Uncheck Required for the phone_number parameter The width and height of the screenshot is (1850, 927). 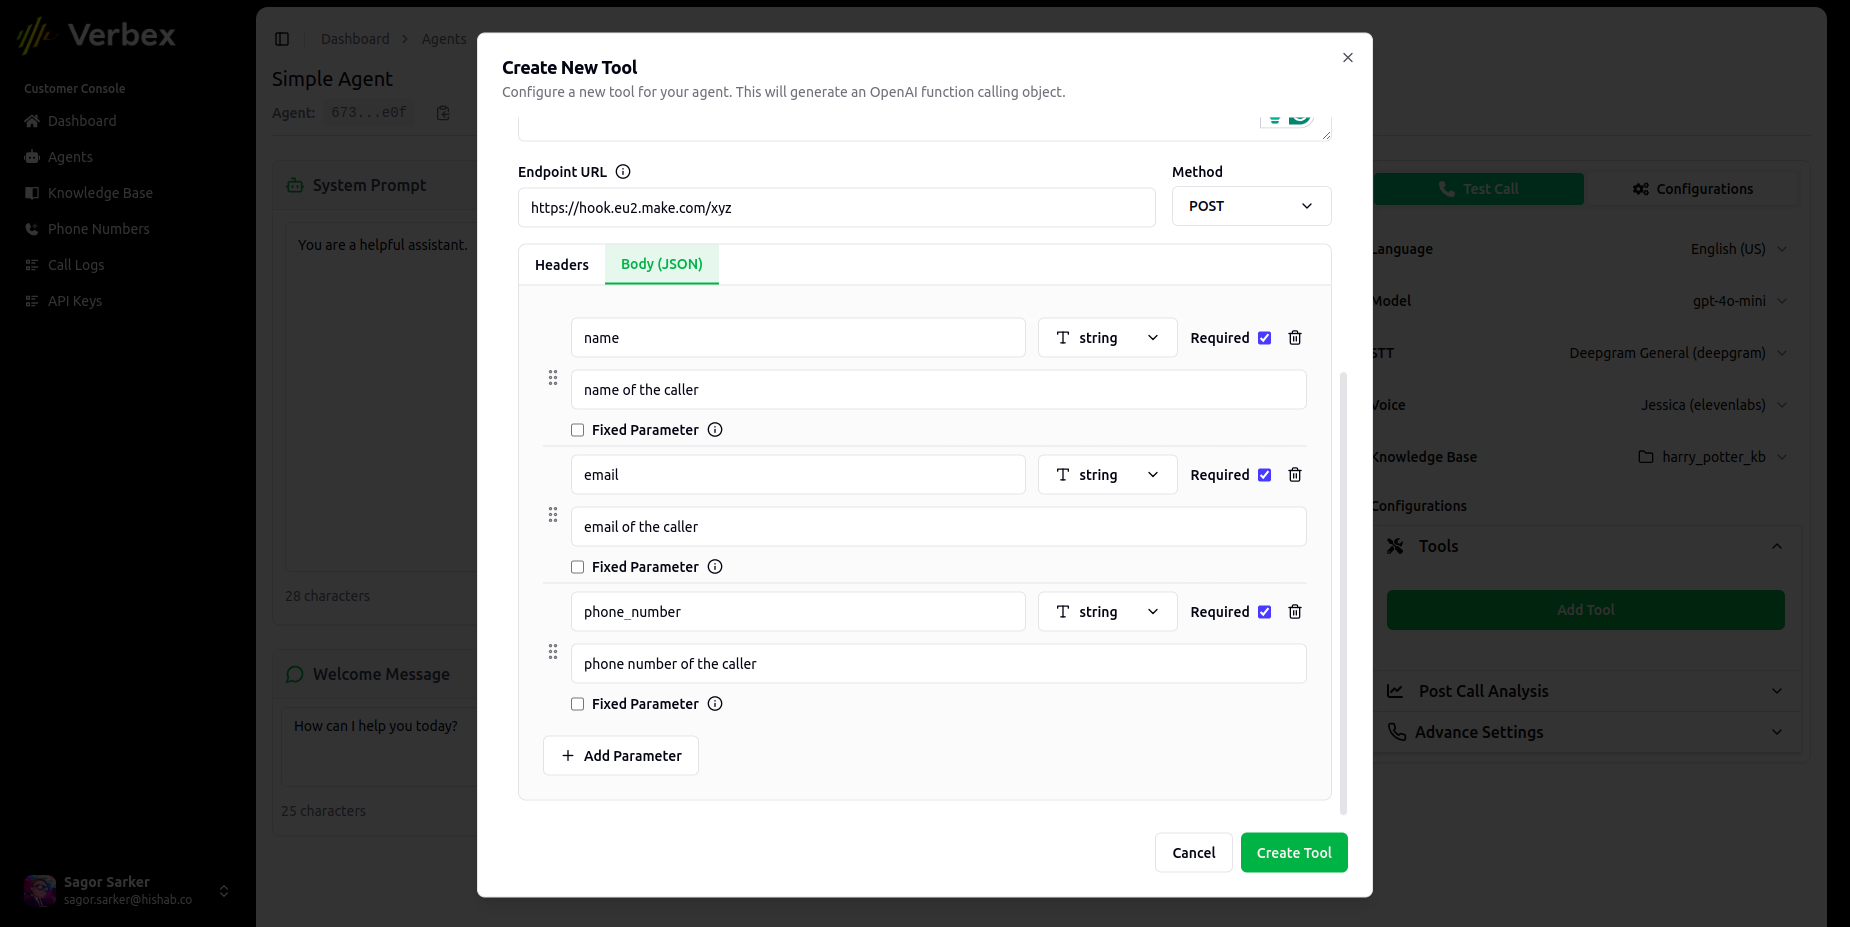click(x=1265, y=612)
